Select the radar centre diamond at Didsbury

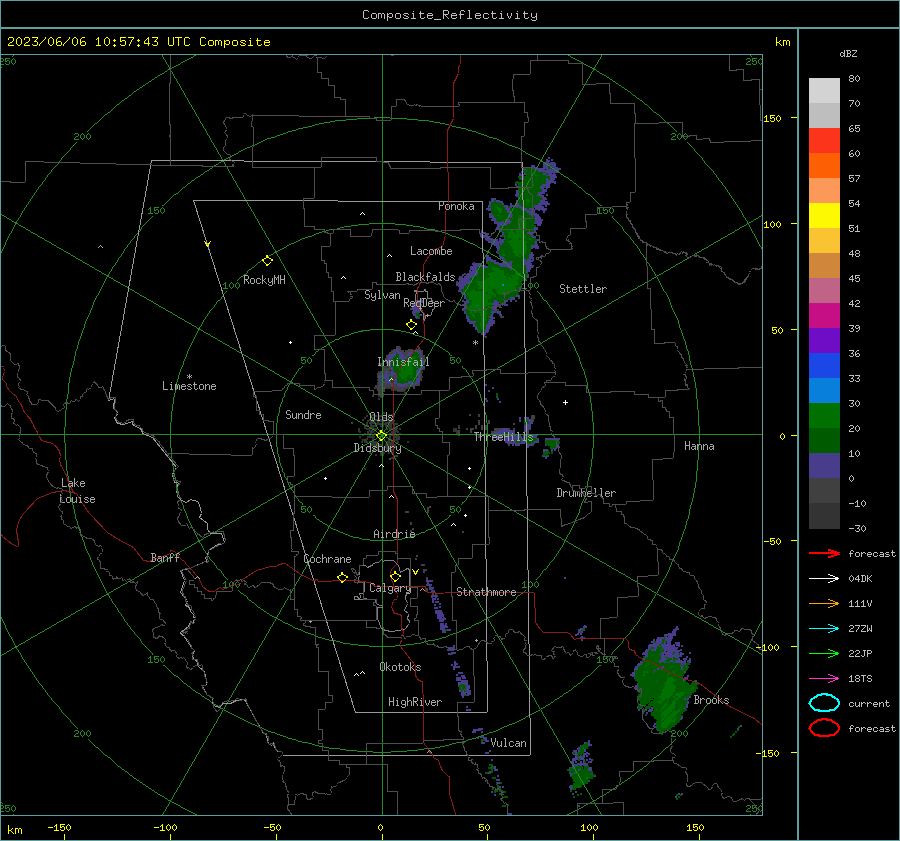coord(381,436)
